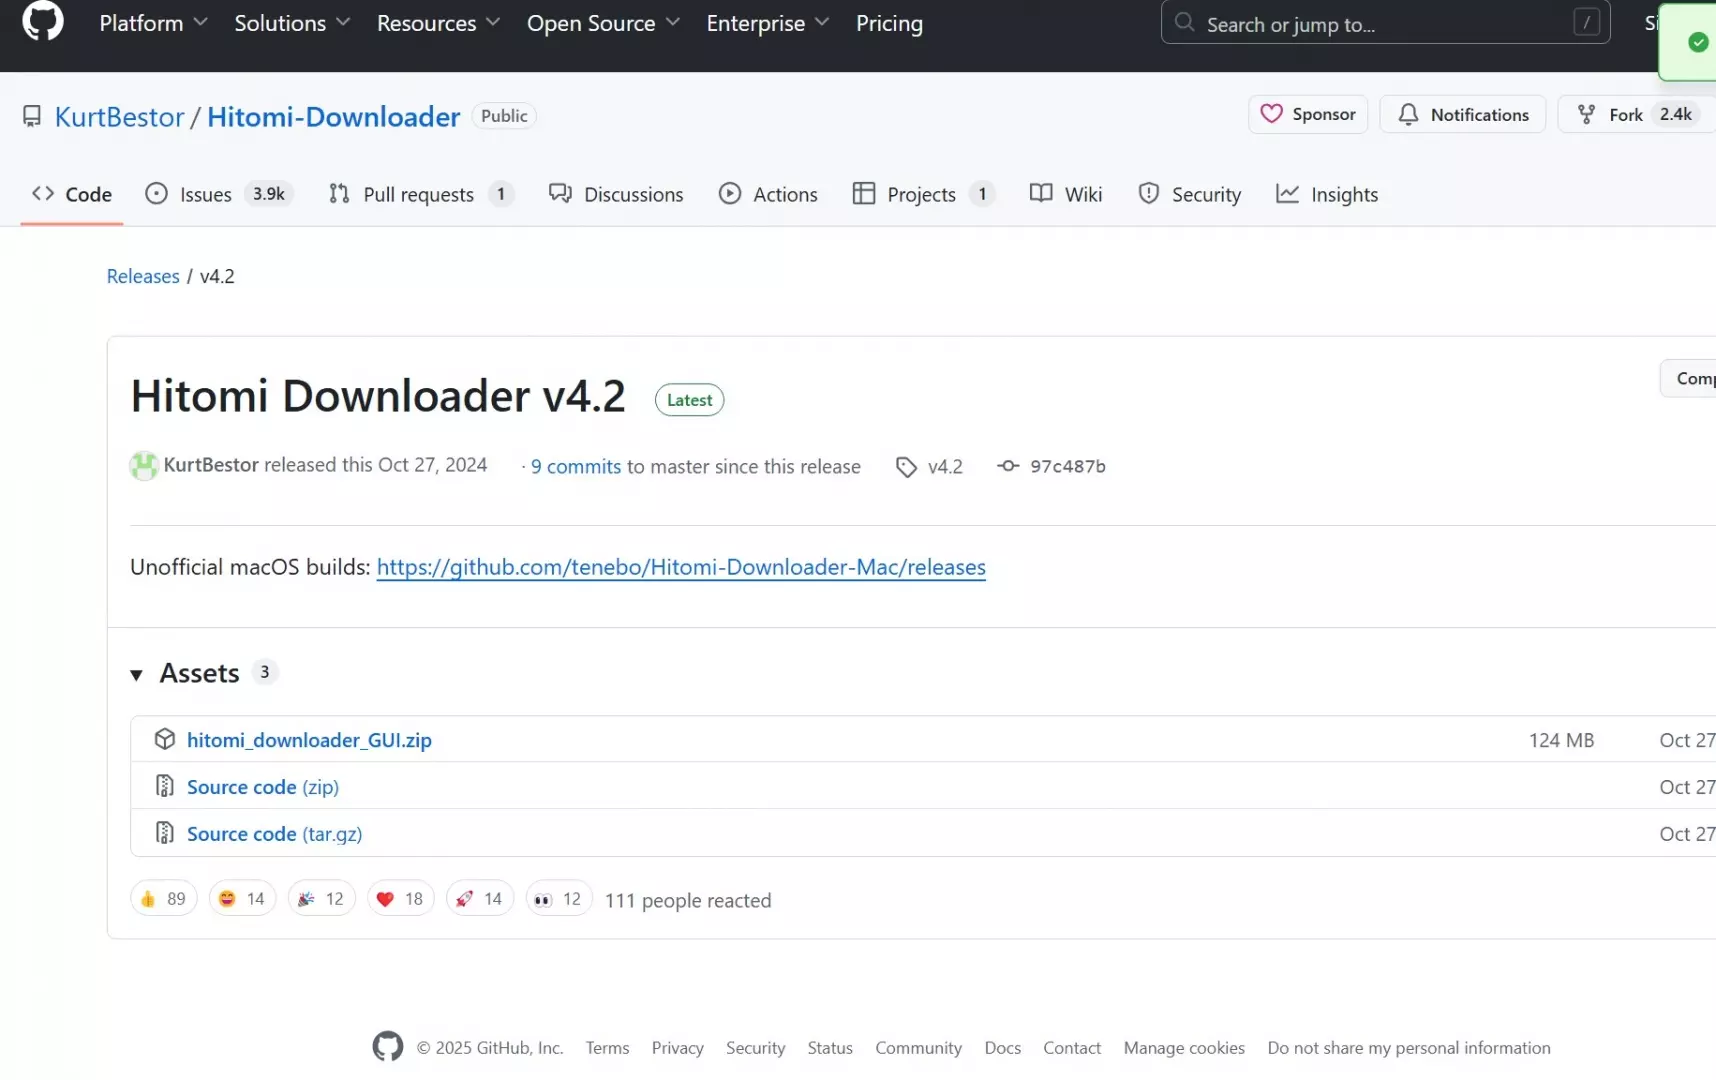Sponsor the project with heart button
The height and width of the screenshot is (1080, 1716).
tap(1308, 114)
